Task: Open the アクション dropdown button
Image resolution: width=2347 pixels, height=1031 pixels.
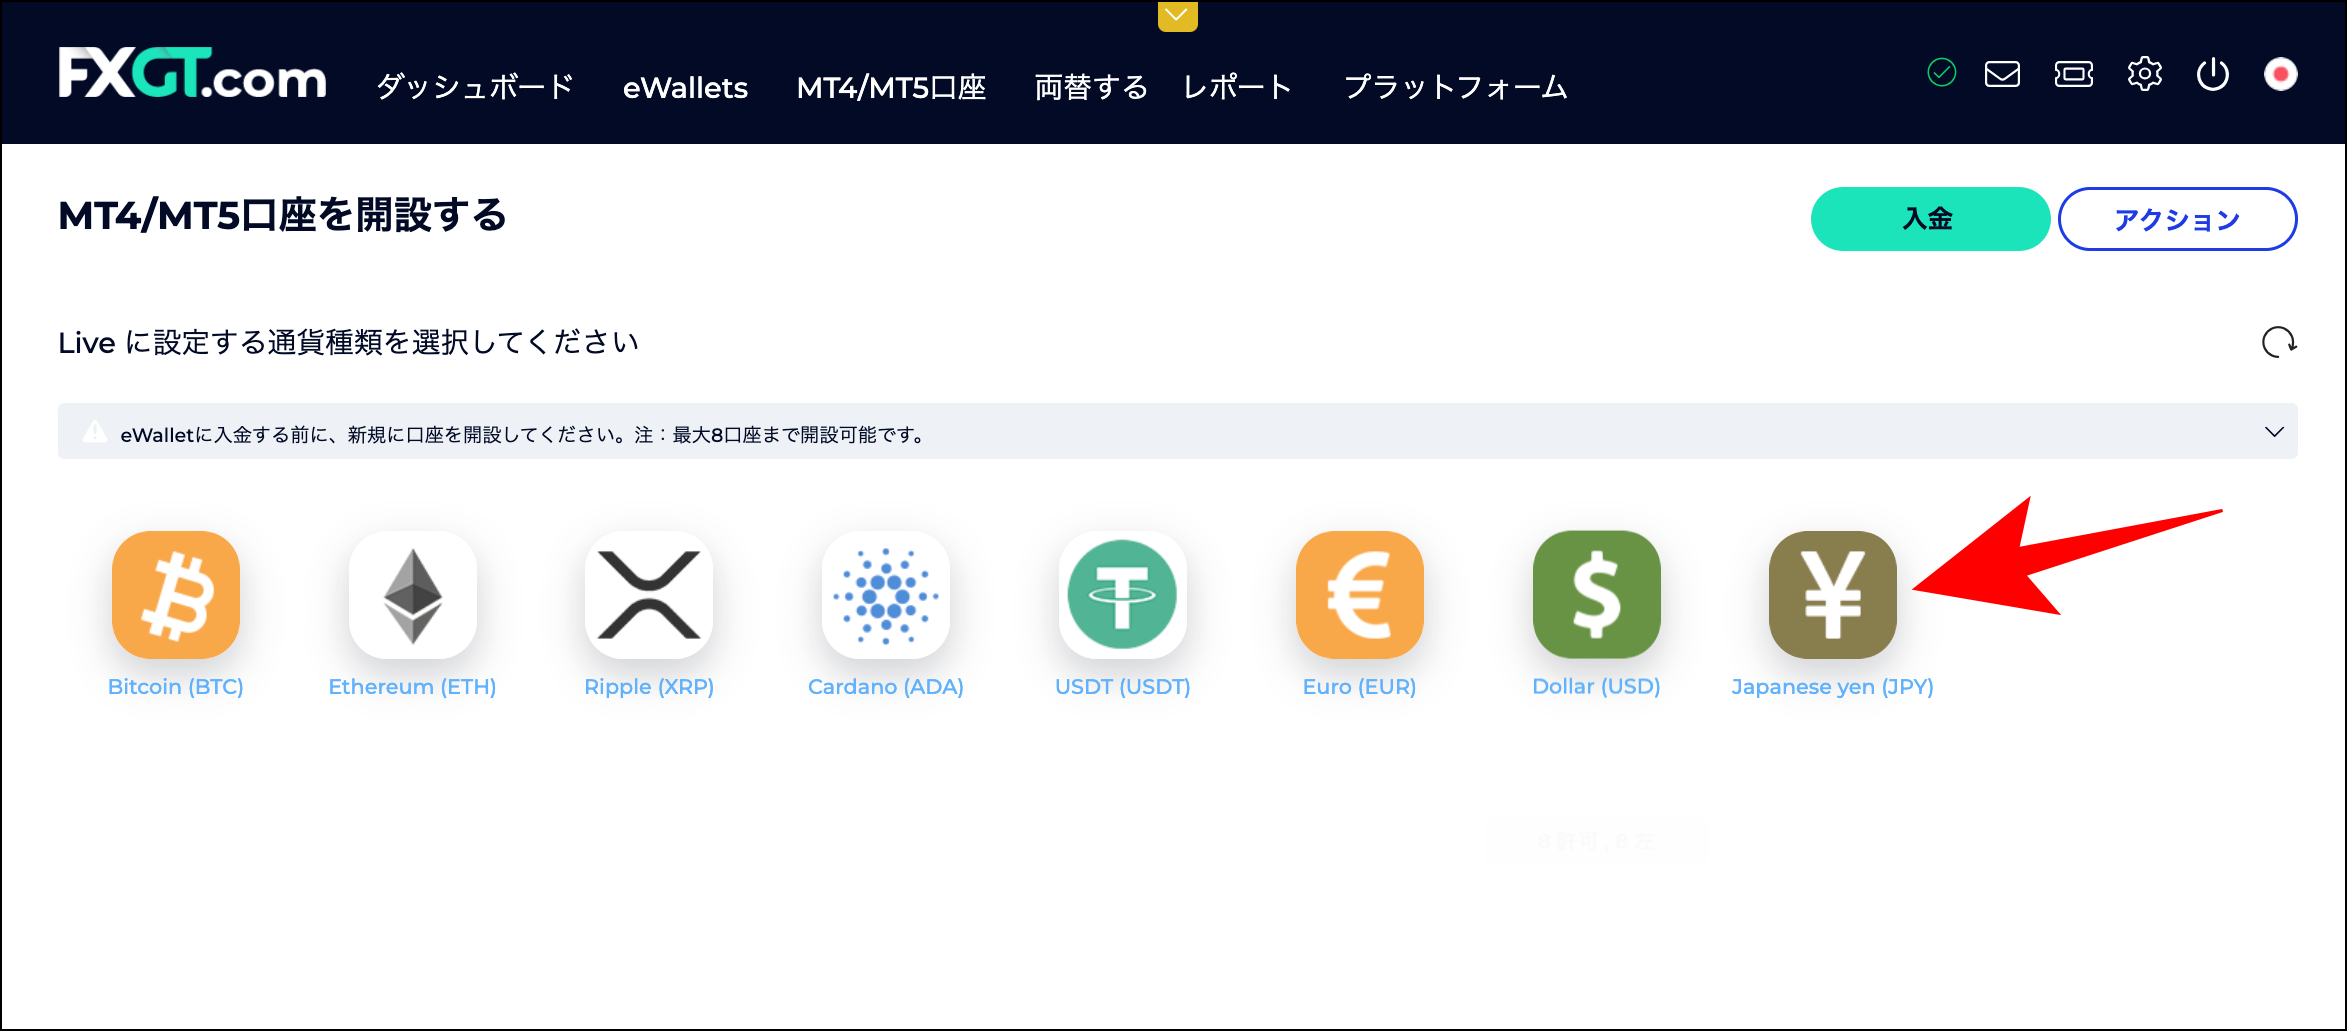Action: [2177, 218]
